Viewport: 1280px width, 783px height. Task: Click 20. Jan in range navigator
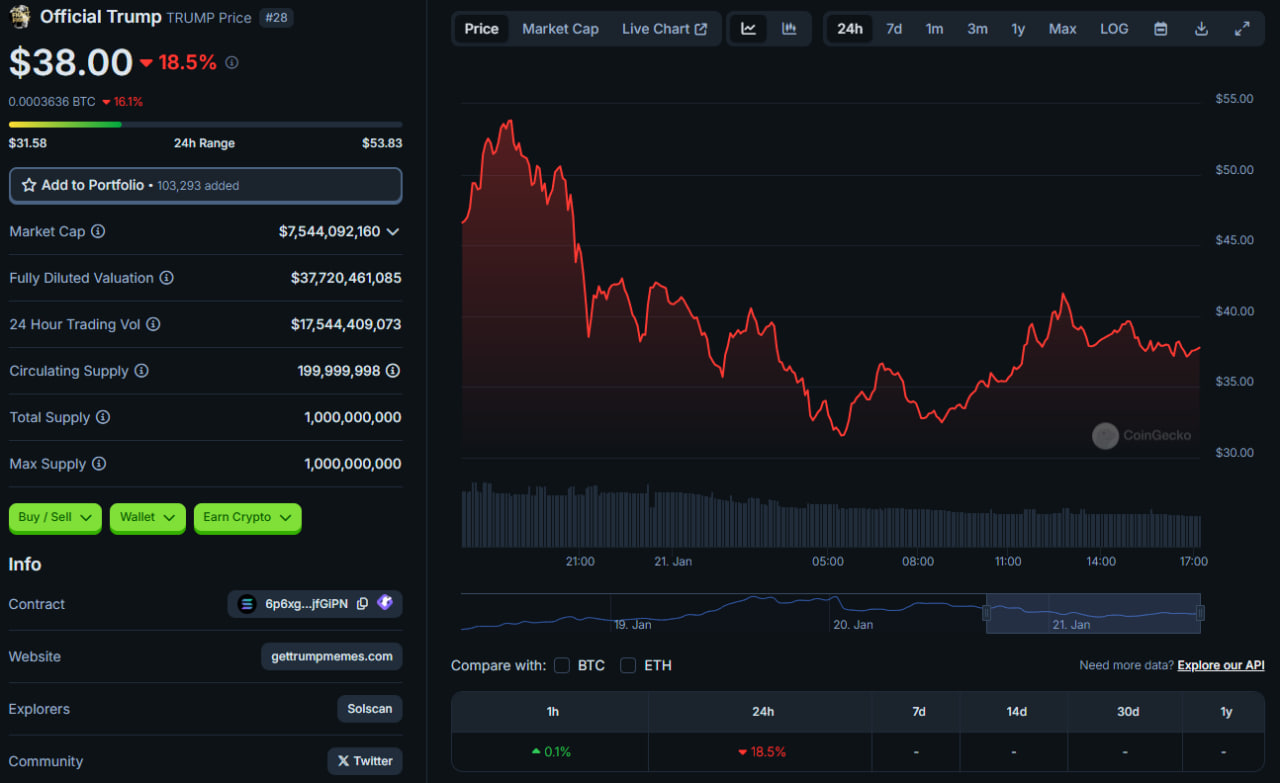(x=853, y=624)
